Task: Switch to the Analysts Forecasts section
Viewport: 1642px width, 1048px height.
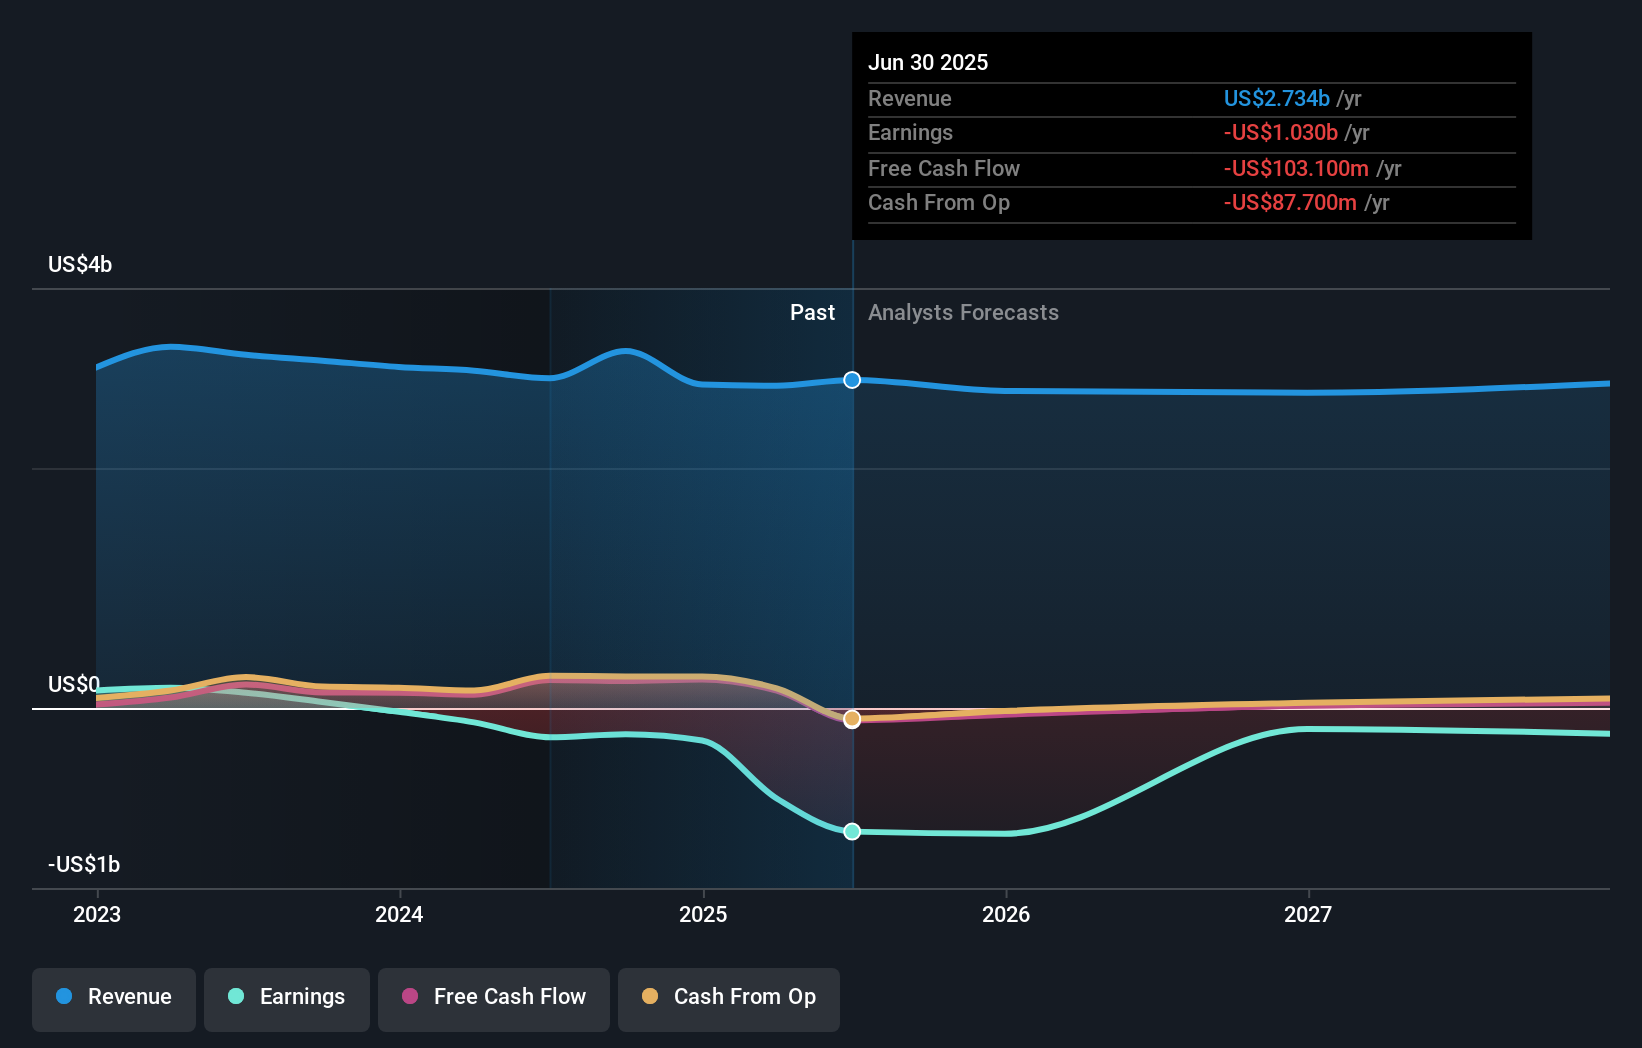Action: (x=963, y=312)
